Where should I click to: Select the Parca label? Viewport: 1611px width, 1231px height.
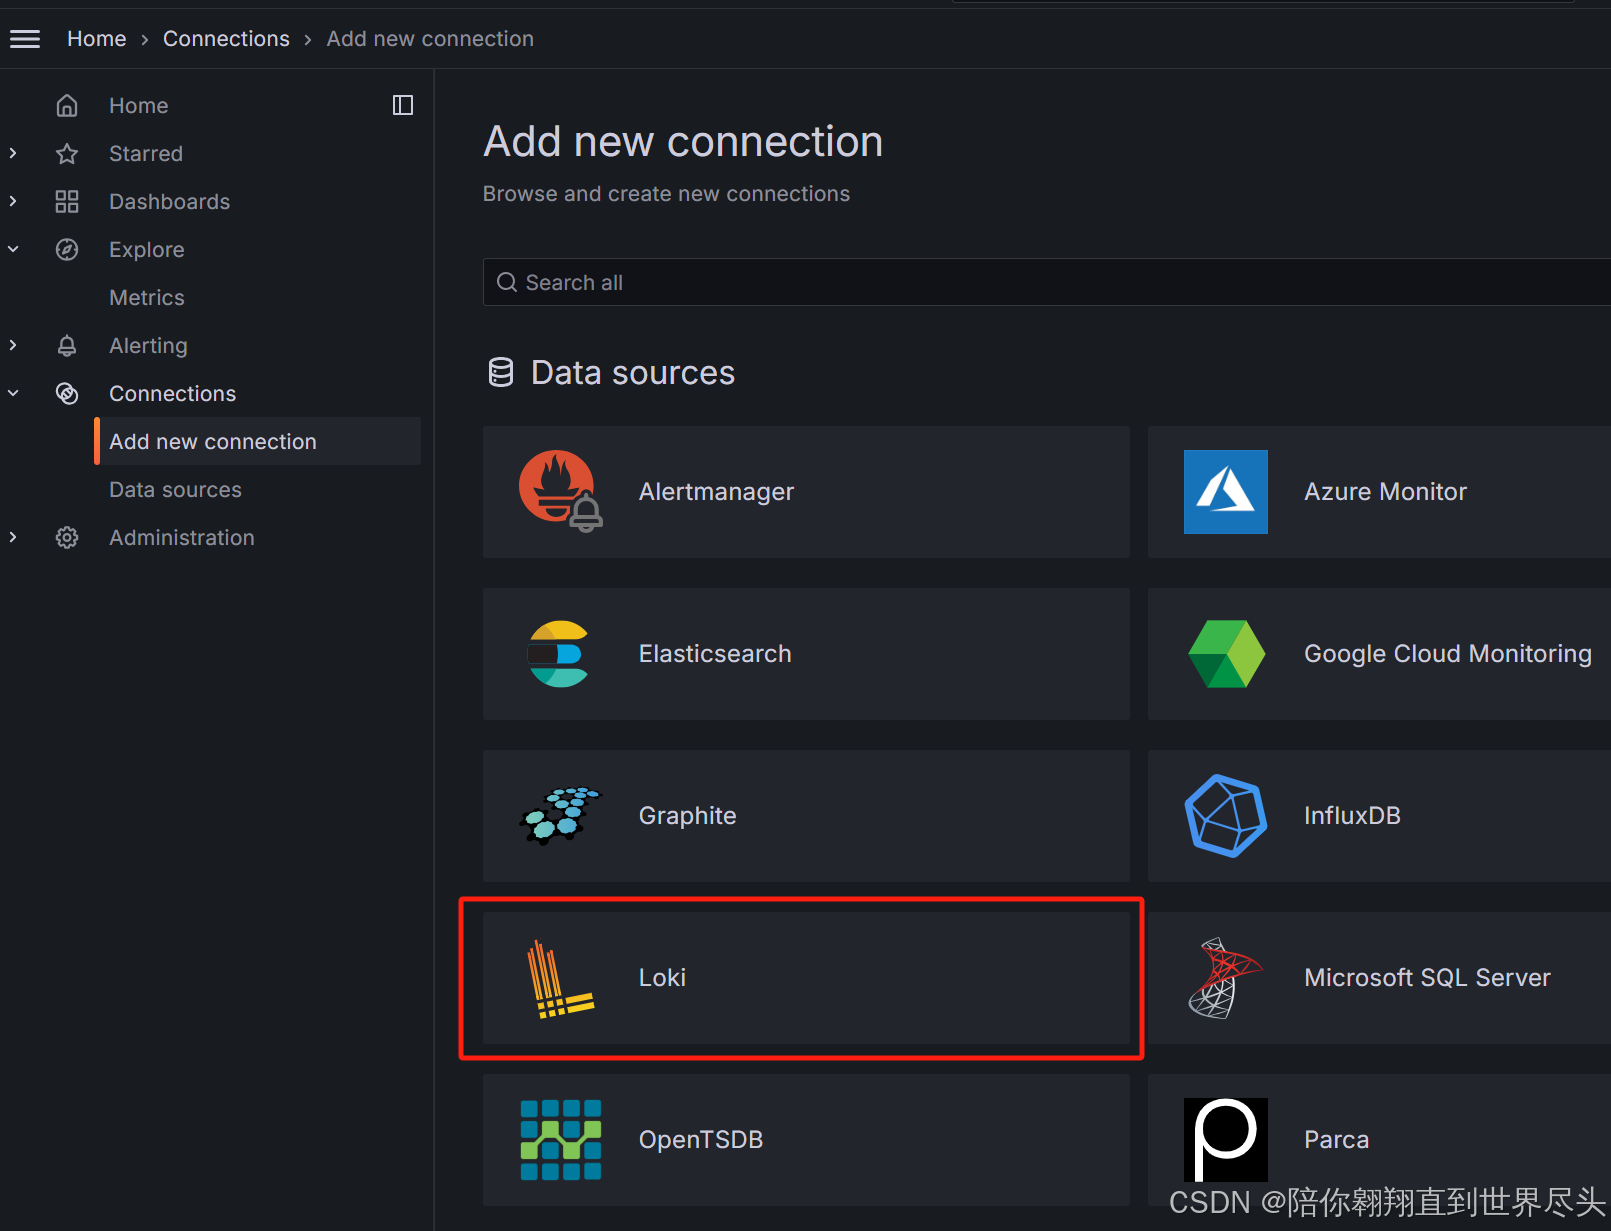[1336, 1140]
